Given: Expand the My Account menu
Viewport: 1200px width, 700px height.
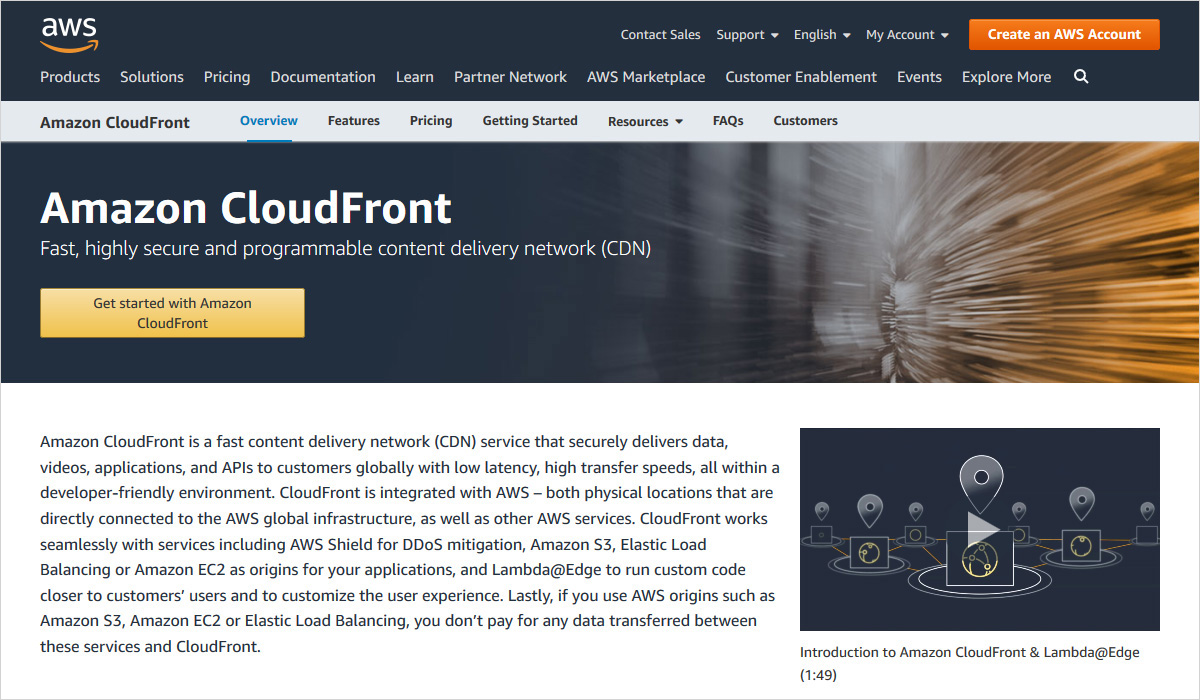Looking at the screenshot, I should click(x=907, y=35).
